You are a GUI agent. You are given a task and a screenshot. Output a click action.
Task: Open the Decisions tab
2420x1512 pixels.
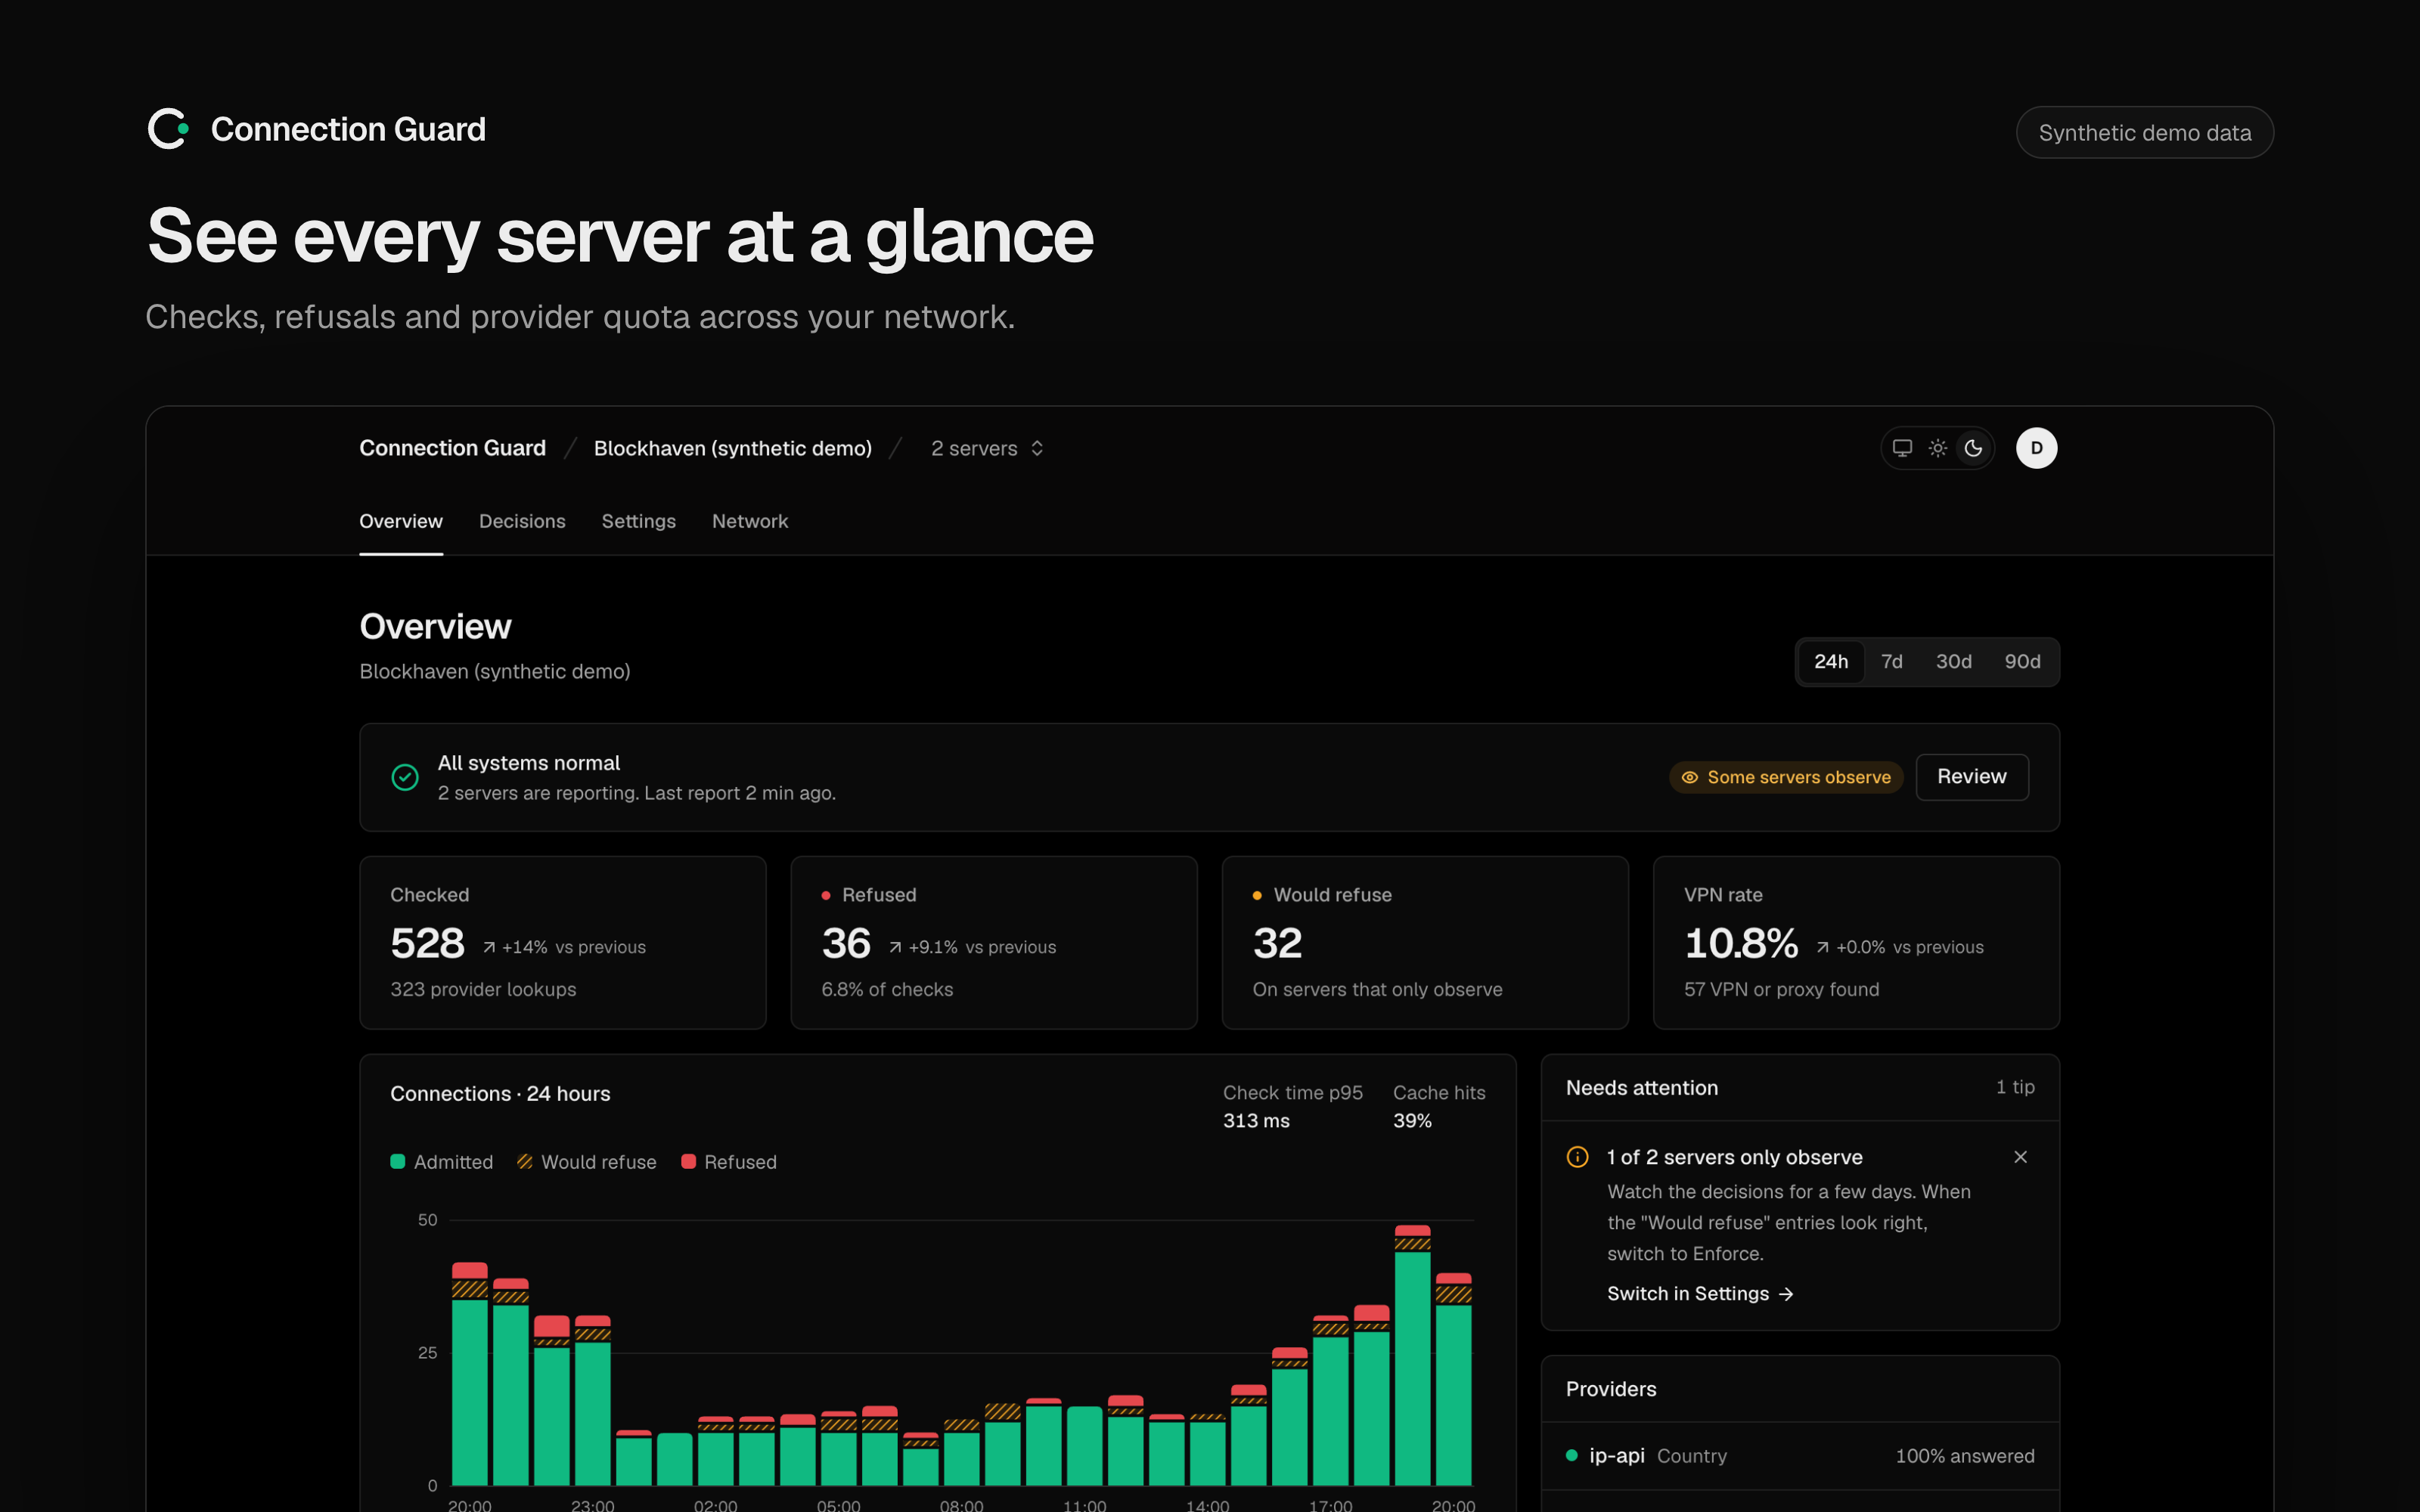tap(522, 521)
